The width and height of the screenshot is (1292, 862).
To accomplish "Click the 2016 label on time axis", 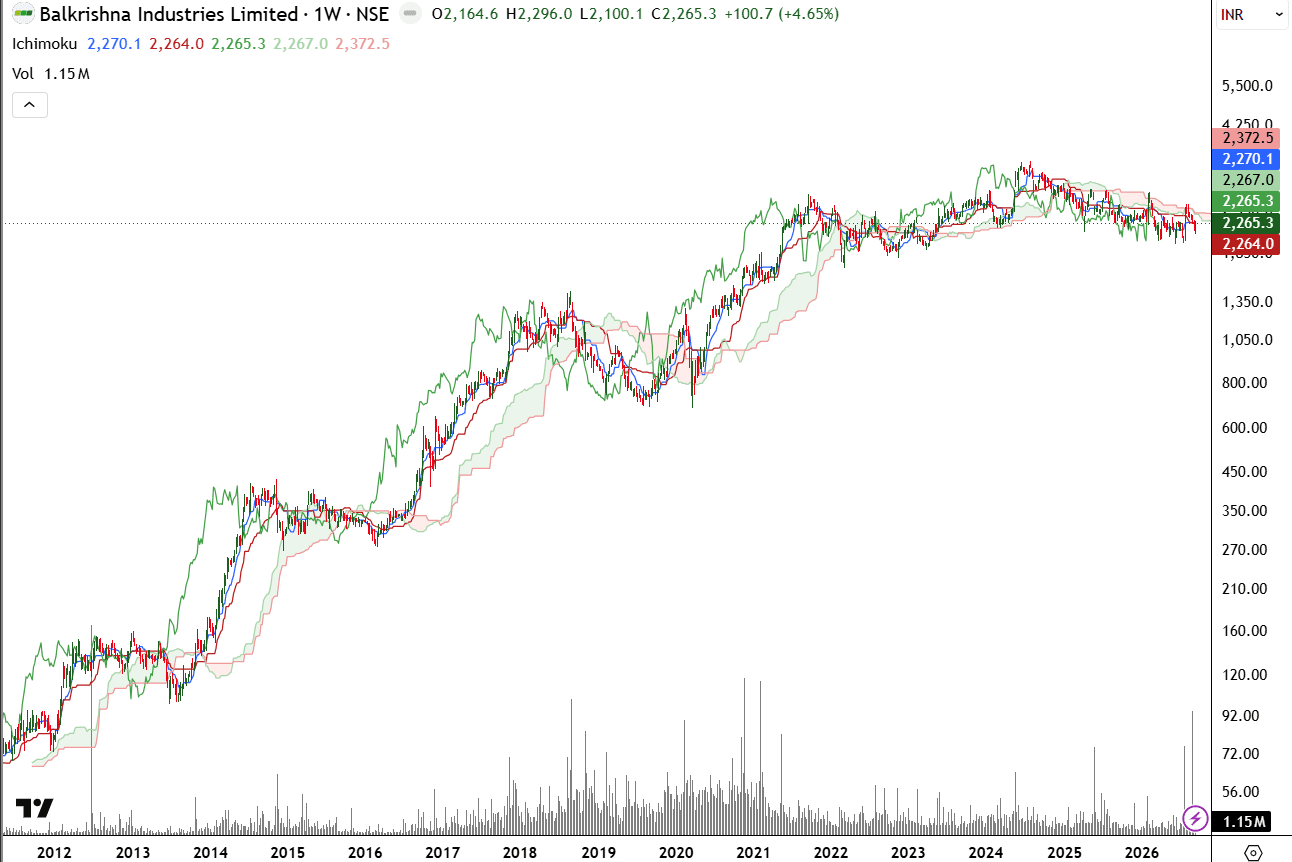I will [x=366, y=853].
